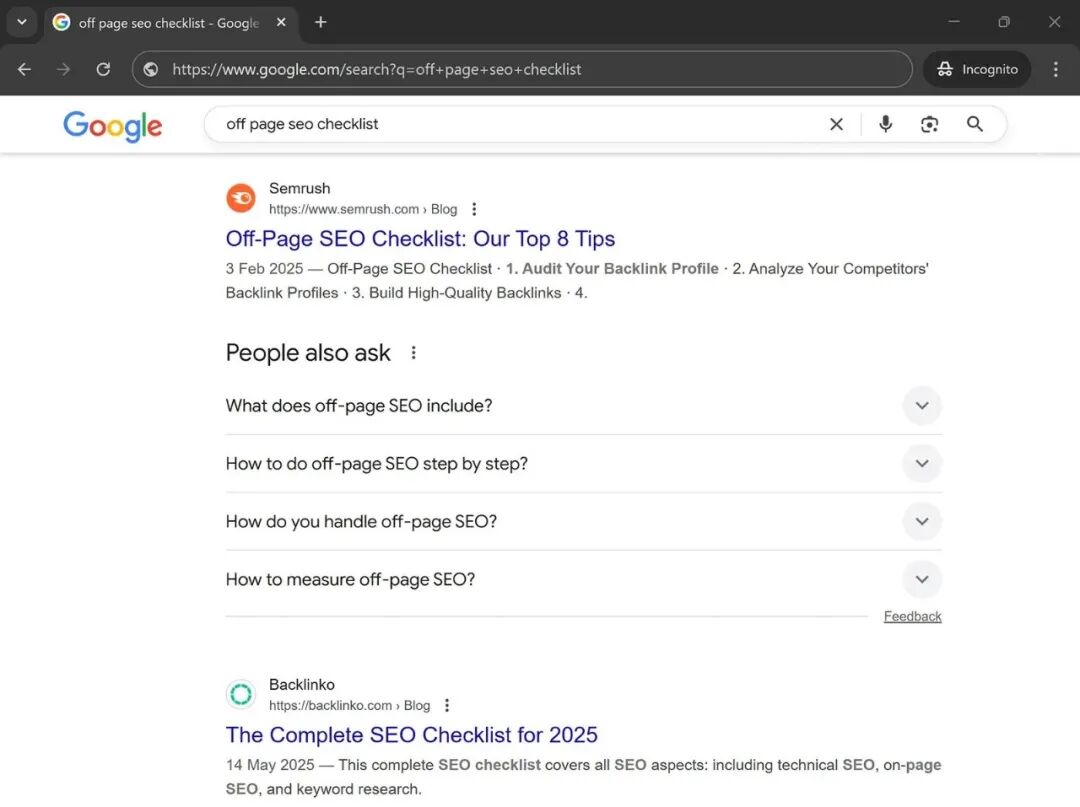
Task: Click the address bar URL
Action: 376,70
